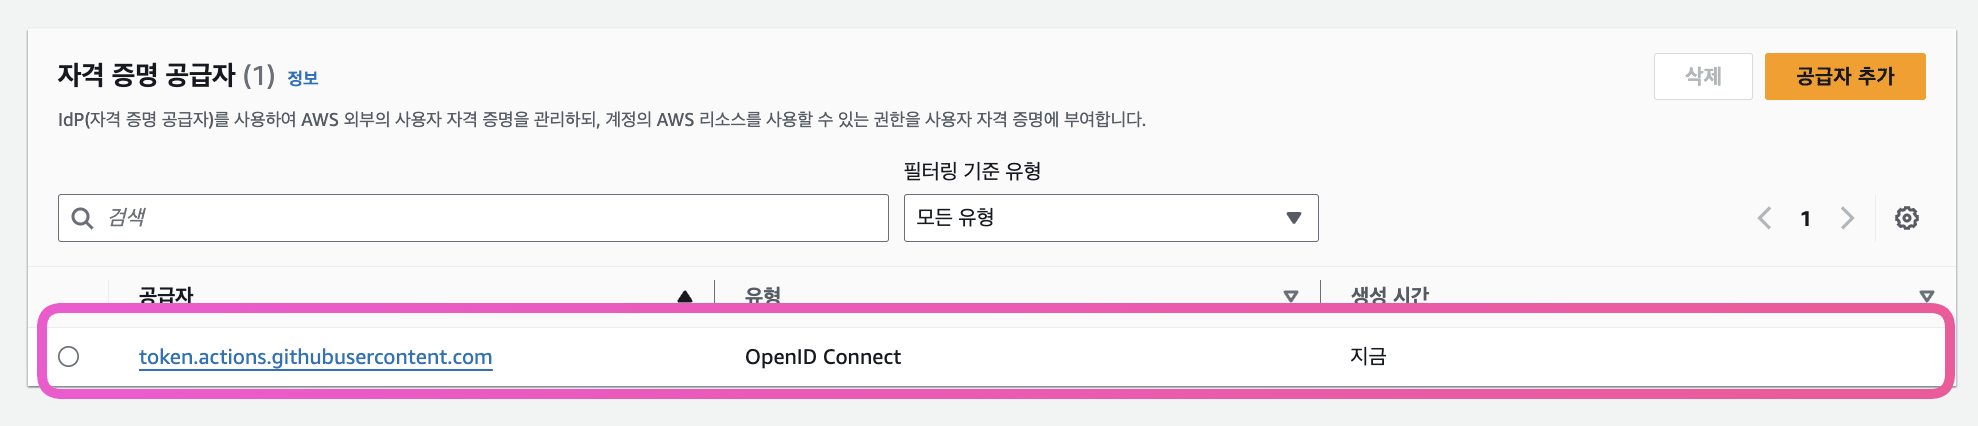Click the 공급자 column sort arrow
Screen dimensions: 1978x426
685,296
